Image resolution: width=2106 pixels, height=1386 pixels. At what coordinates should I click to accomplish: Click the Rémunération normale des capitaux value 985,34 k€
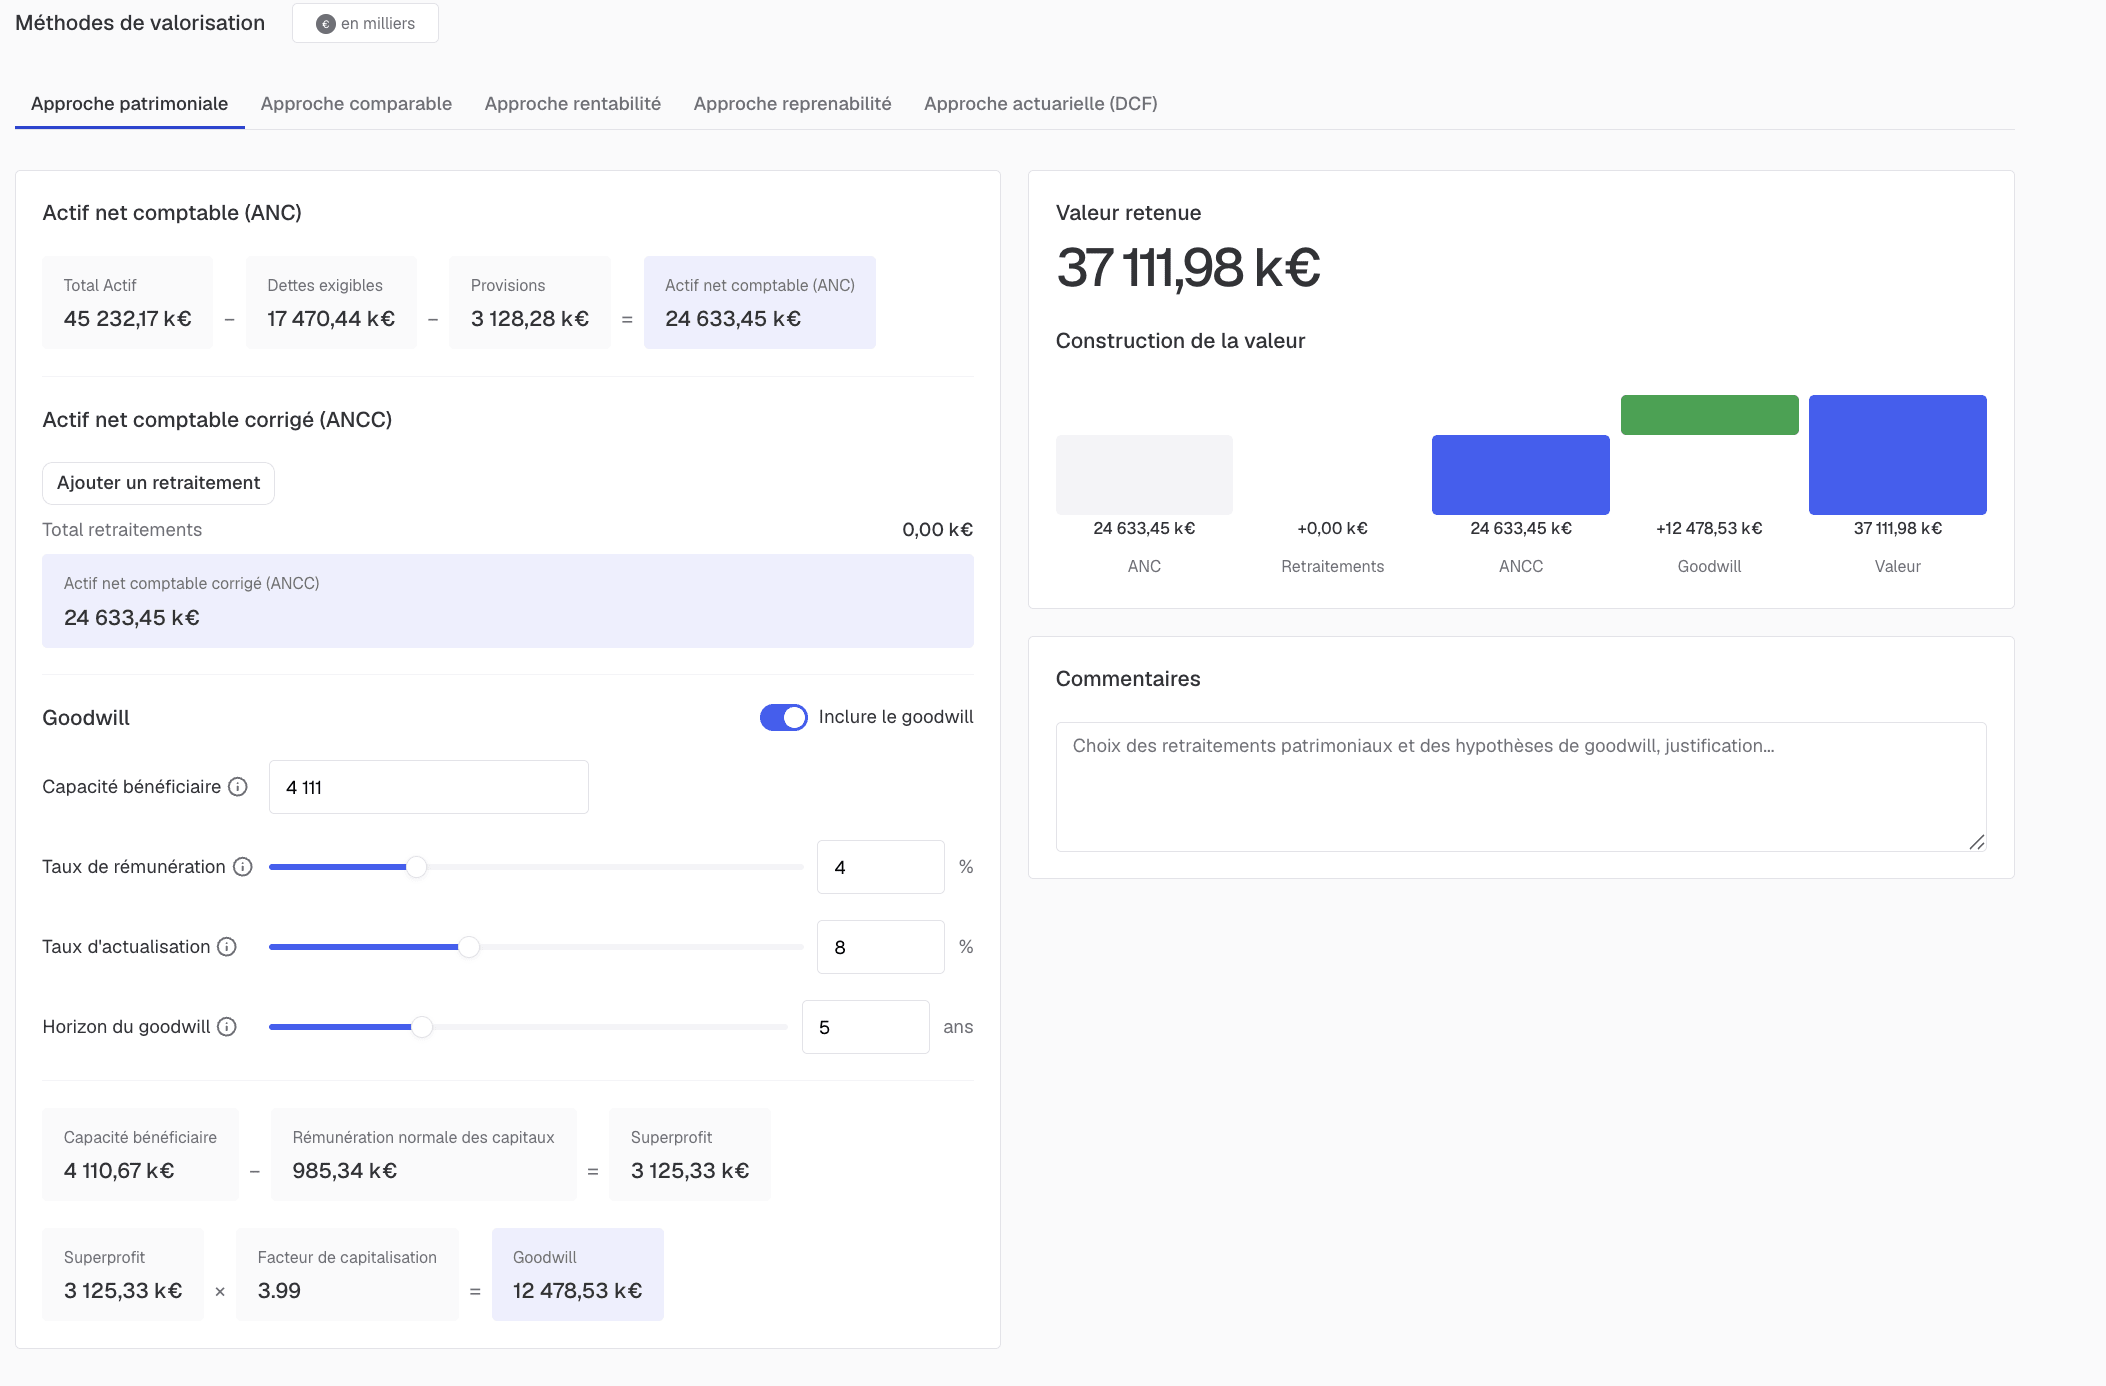point(344,1171)
